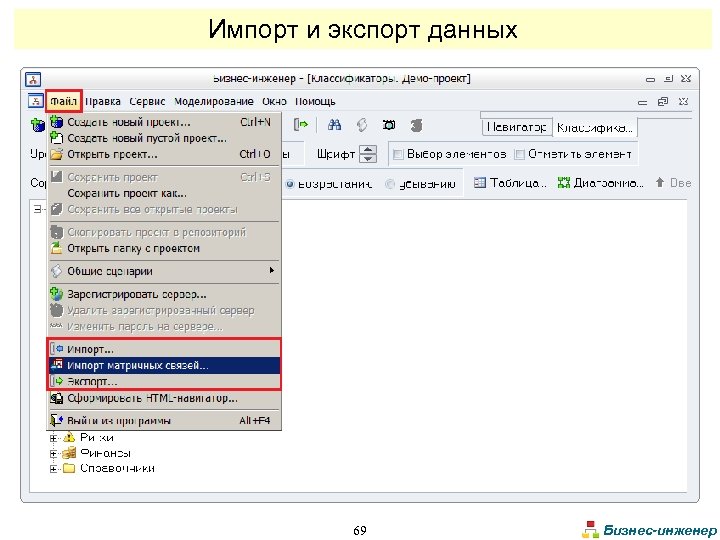The image size is (720, 540).
Task: Select Сохранить проект как...
Action: pyautogui.click(x=164, y=193)
